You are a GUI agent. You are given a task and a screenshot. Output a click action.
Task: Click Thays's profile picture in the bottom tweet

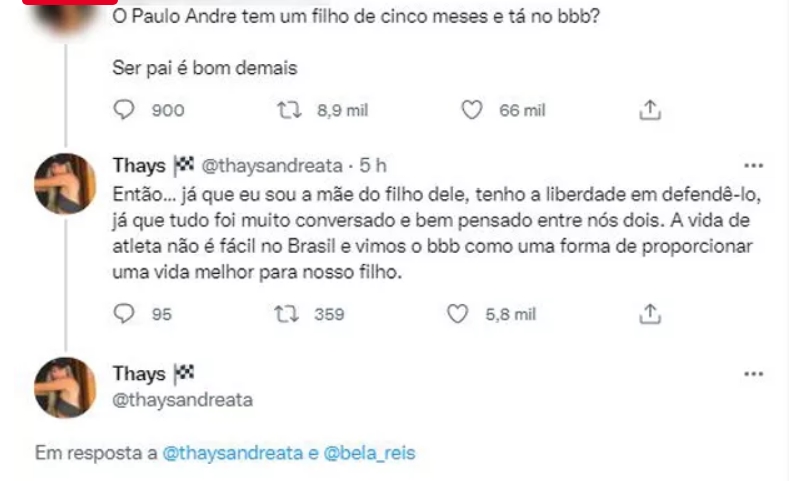[66, 387]
